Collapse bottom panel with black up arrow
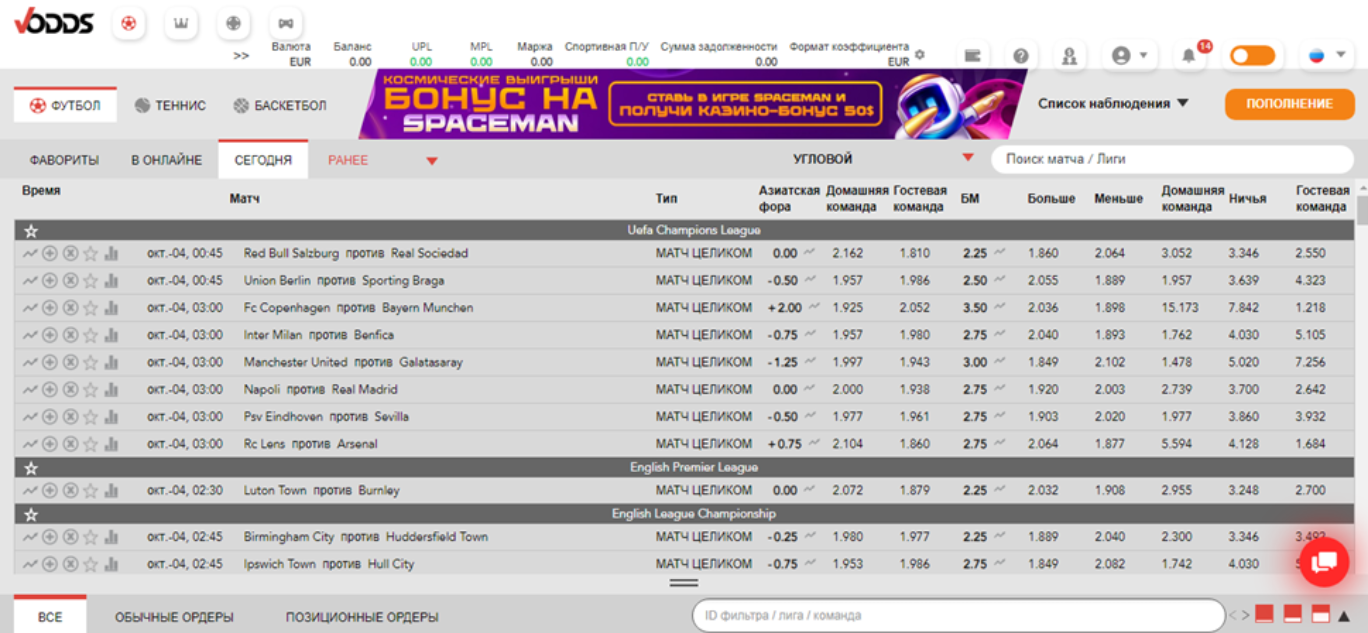Screen dimensions: 1368x633 [x=1345, y=615]
